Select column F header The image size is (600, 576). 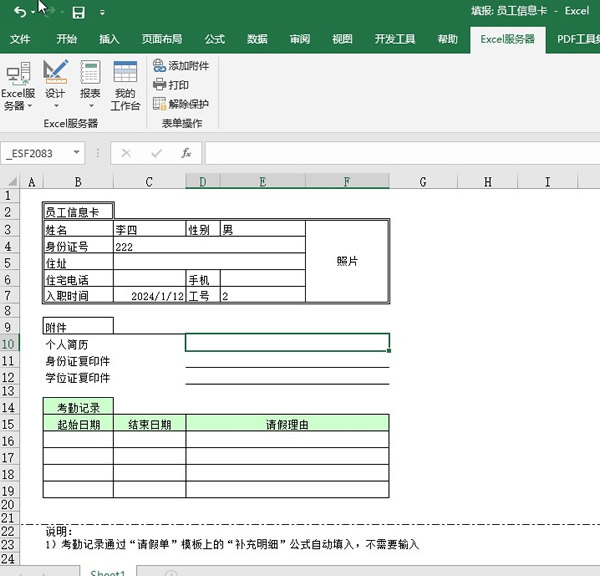pos(347,181)
